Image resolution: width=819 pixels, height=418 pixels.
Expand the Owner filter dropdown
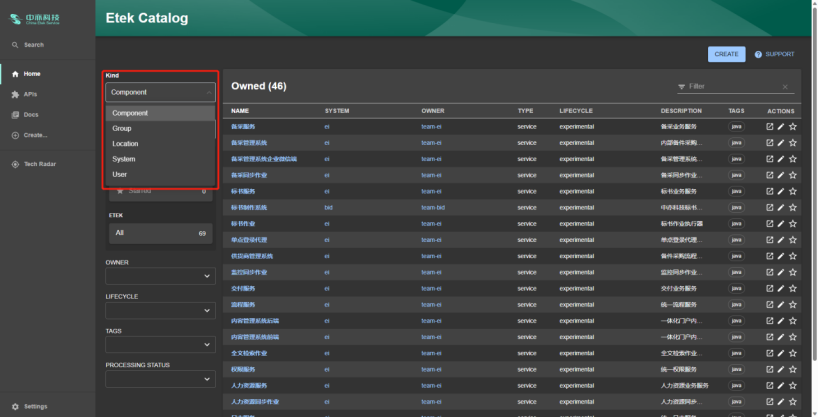(x=160, y=276)
